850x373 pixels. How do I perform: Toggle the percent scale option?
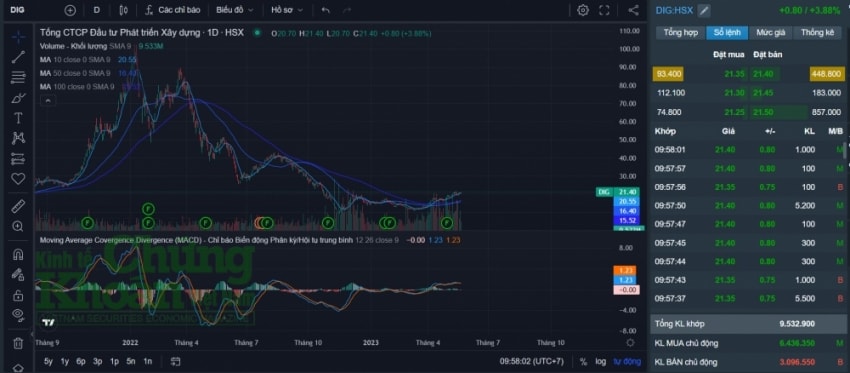583,362
